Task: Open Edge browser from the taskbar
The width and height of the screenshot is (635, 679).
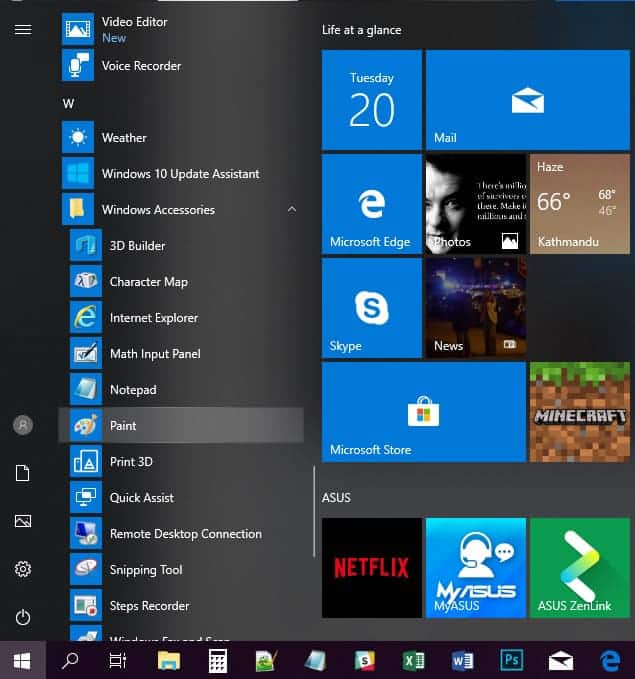Action: pyautogui.click(x=610, y=660)
